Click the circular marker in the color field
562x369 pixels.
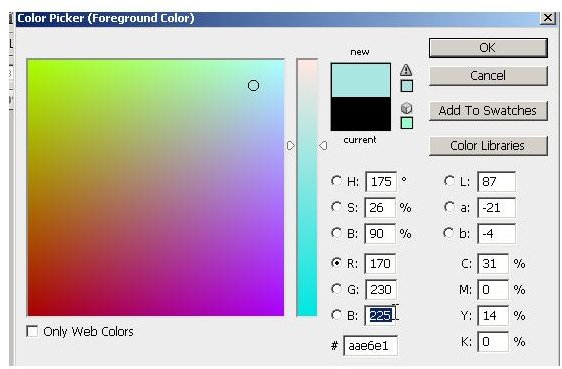click(x=253, y=86)
